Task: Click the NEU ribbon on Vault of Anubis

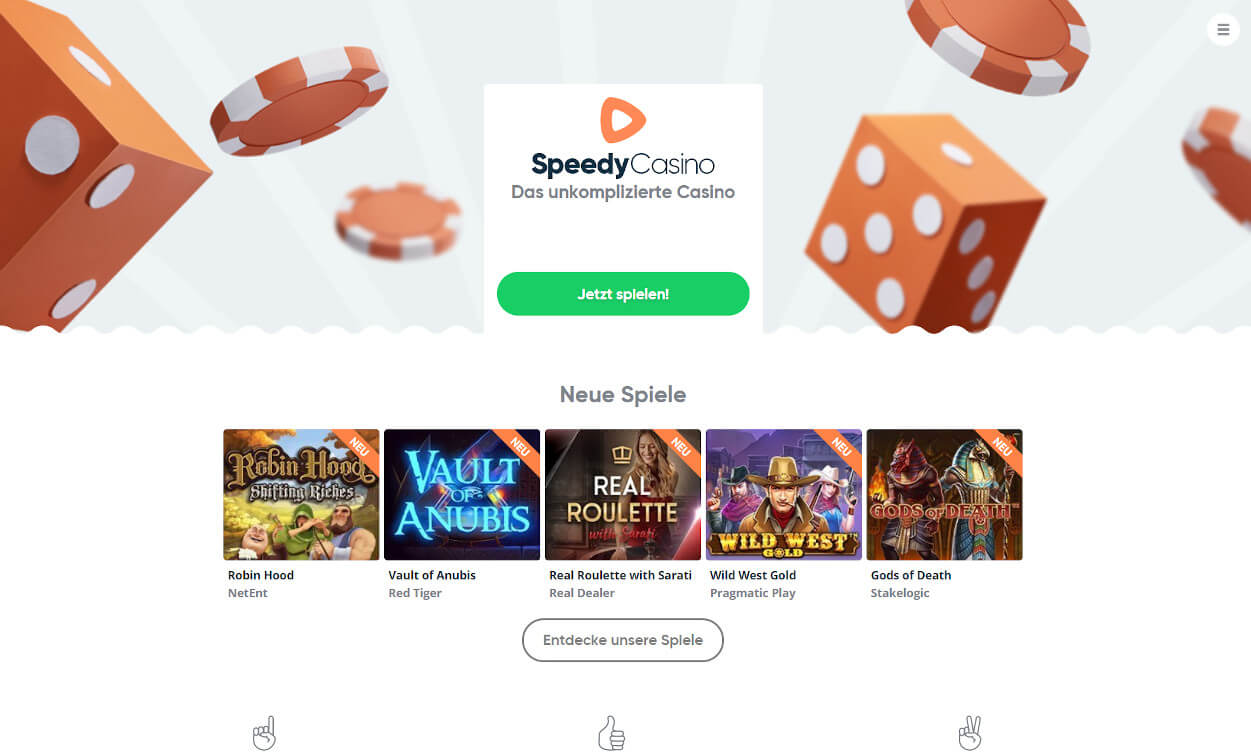Action: 518,446
